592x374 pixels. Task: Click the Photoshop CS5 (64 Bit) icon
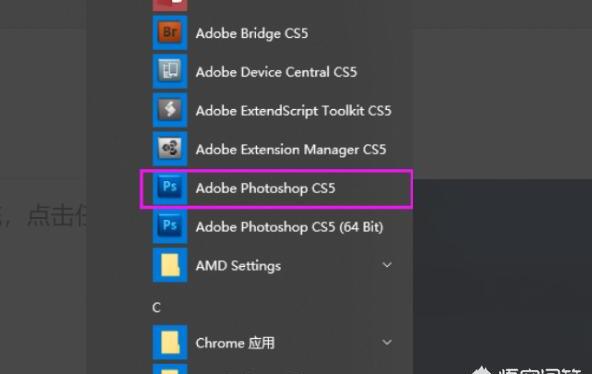(170, 226)
